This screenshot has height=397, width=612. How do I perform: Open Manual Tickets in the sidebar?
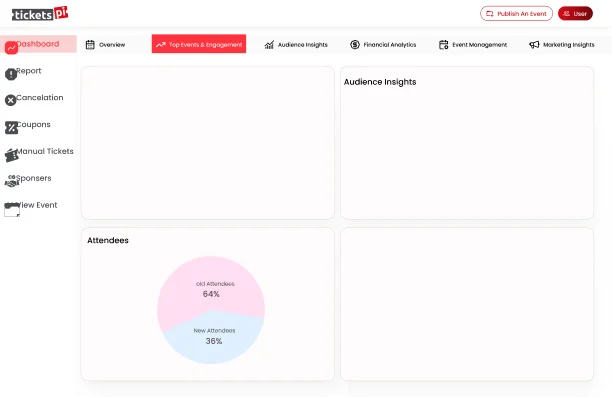pyautogui.click(x=38, y=151)
